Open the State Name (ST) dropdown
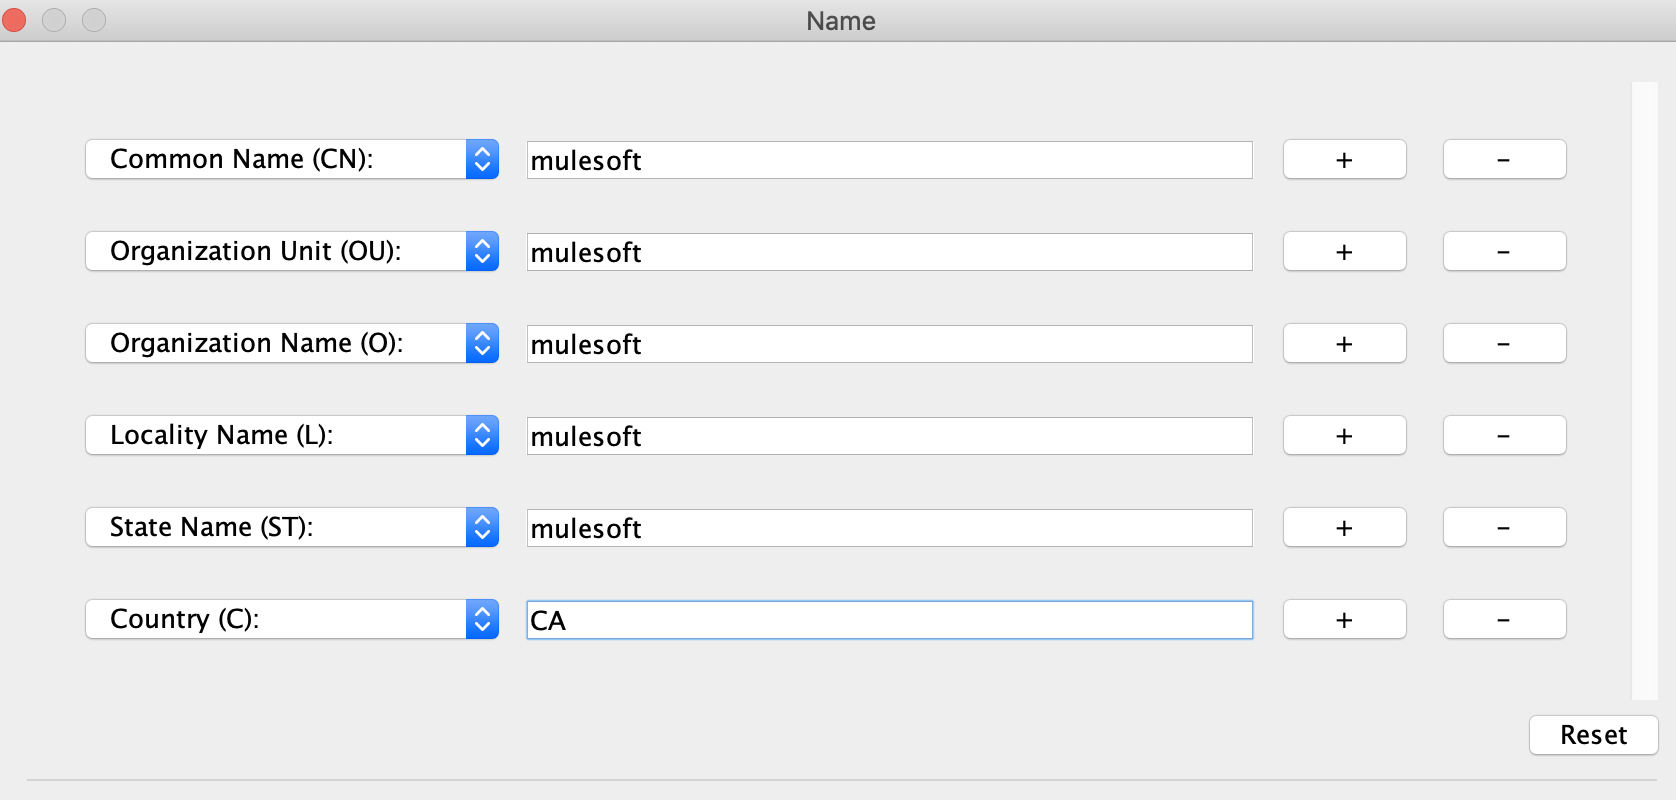 tap(291, 528)
